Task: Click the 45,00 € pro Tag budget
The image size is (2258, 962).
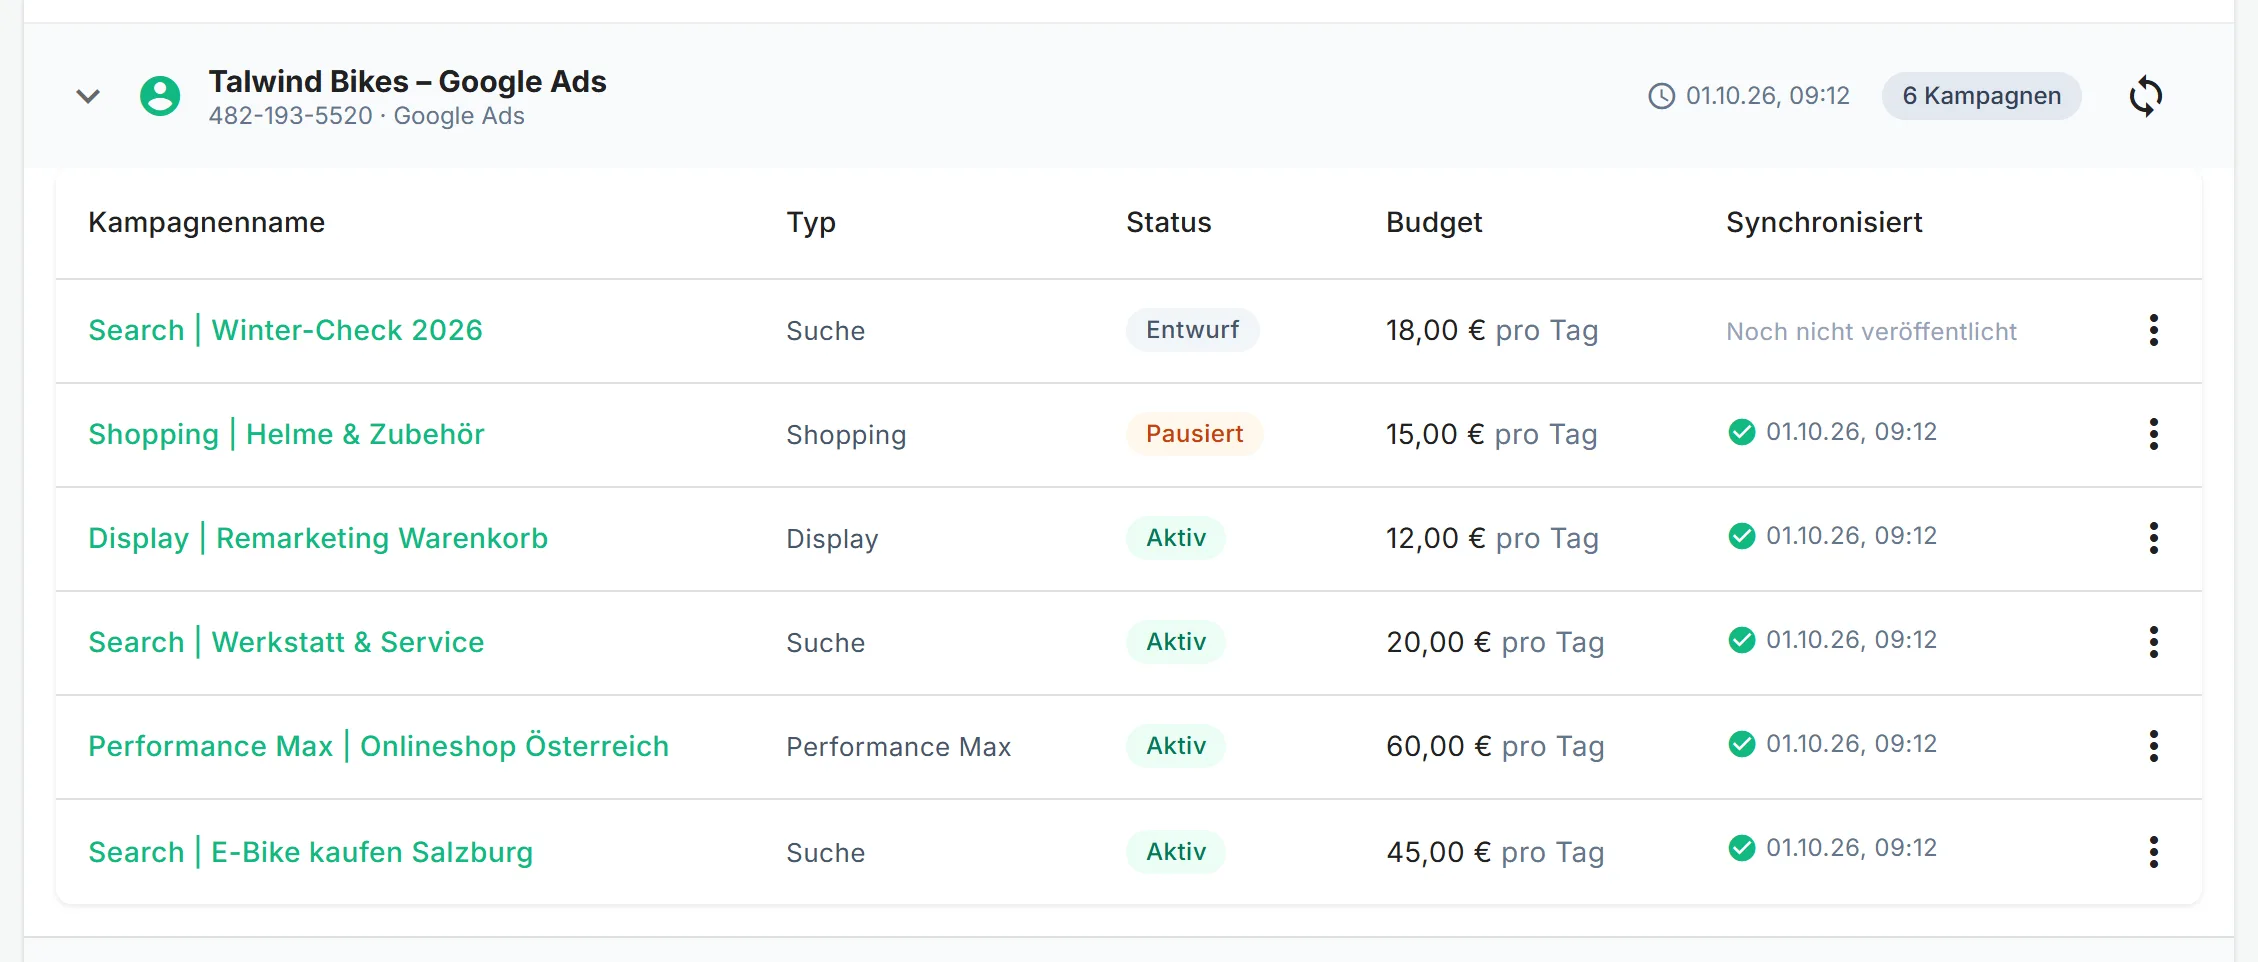Action: tap(1495, 852)
